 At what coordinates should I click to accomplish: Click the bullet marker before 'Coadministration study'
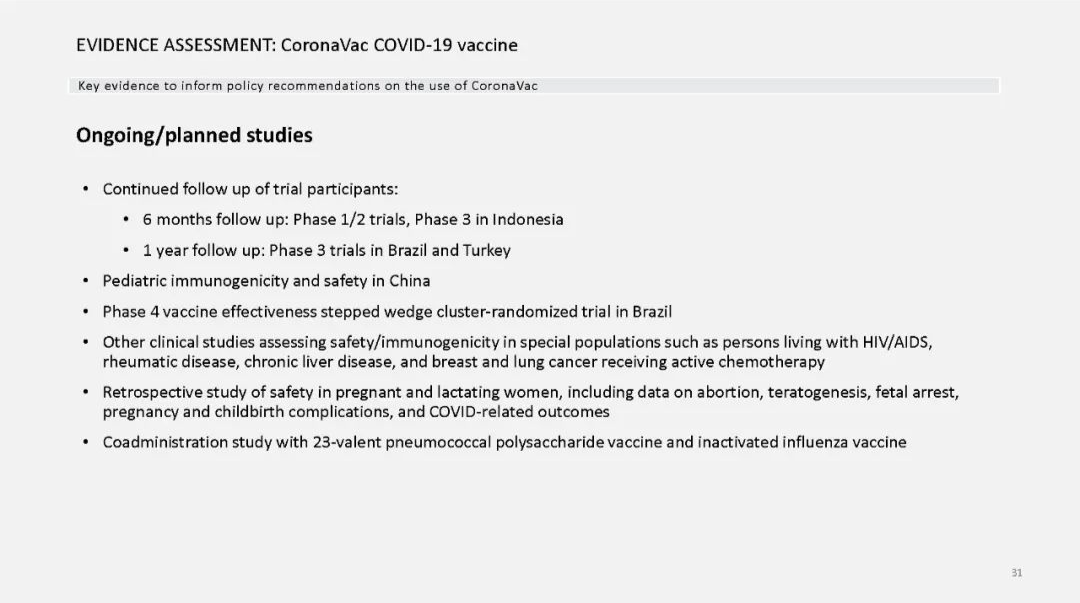[x=85, y=442]
